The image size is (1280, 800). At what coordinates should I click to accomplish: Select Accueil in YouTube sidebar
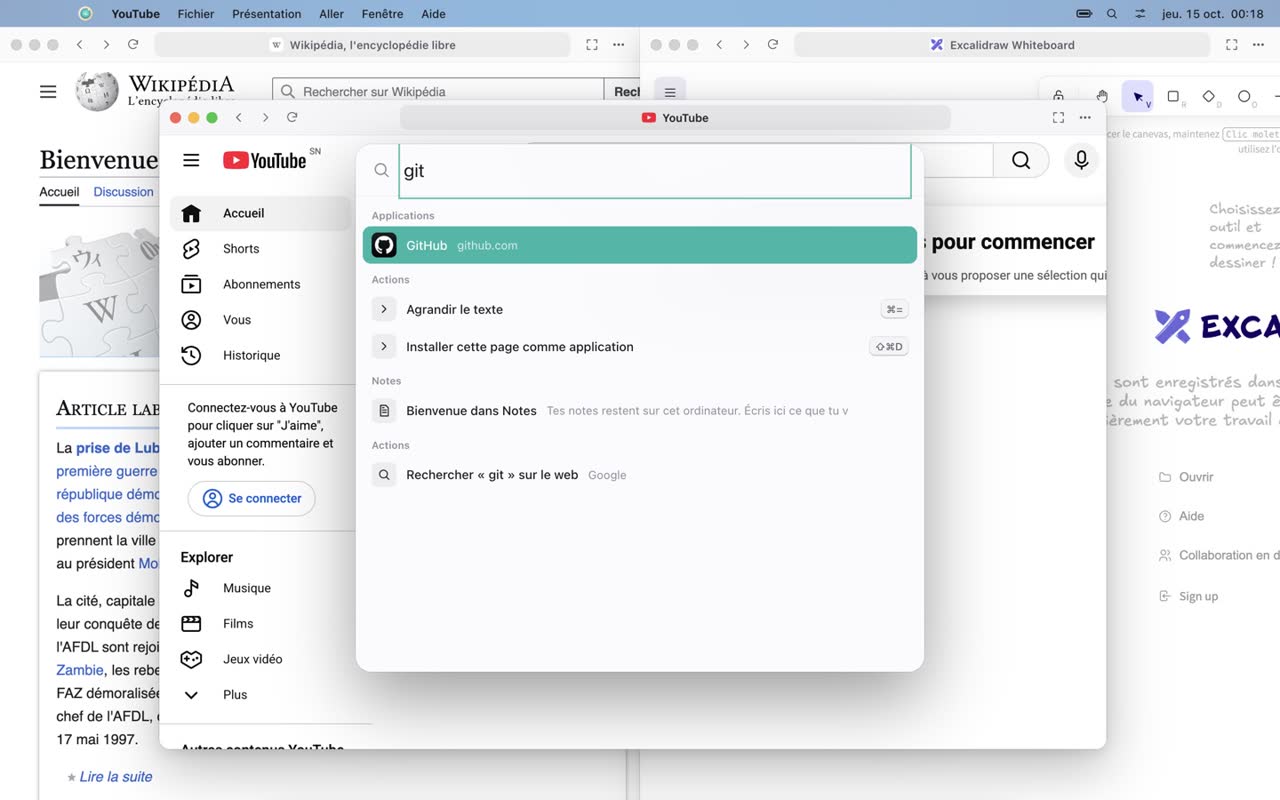click(260, 213)
